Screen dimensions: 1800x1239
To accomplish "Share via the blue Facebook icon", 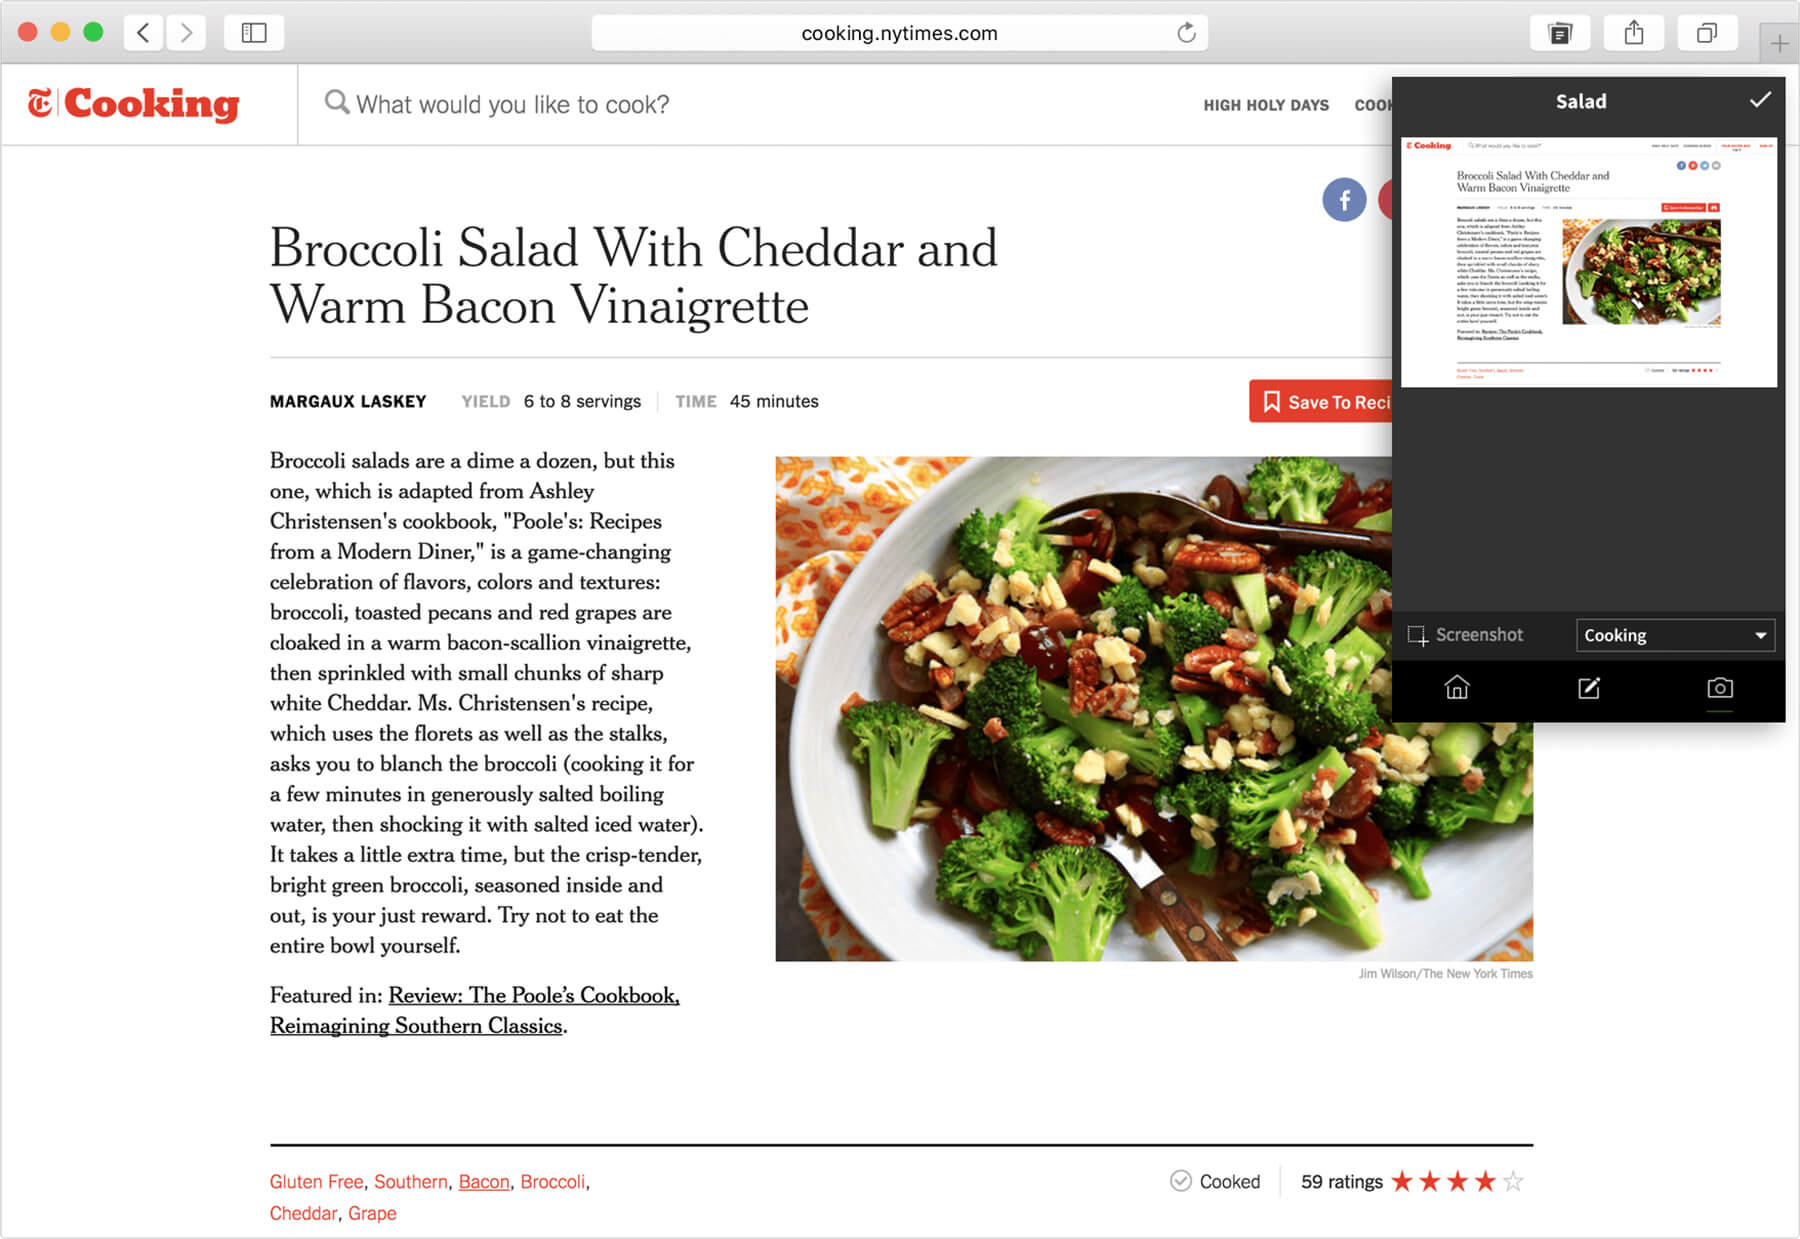I will coord(1344,200).
